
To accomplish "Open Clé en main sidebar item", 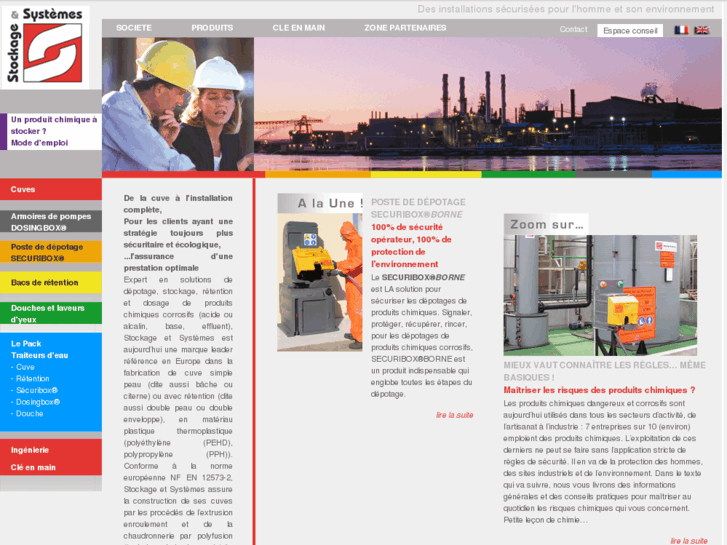I will 33,467.
